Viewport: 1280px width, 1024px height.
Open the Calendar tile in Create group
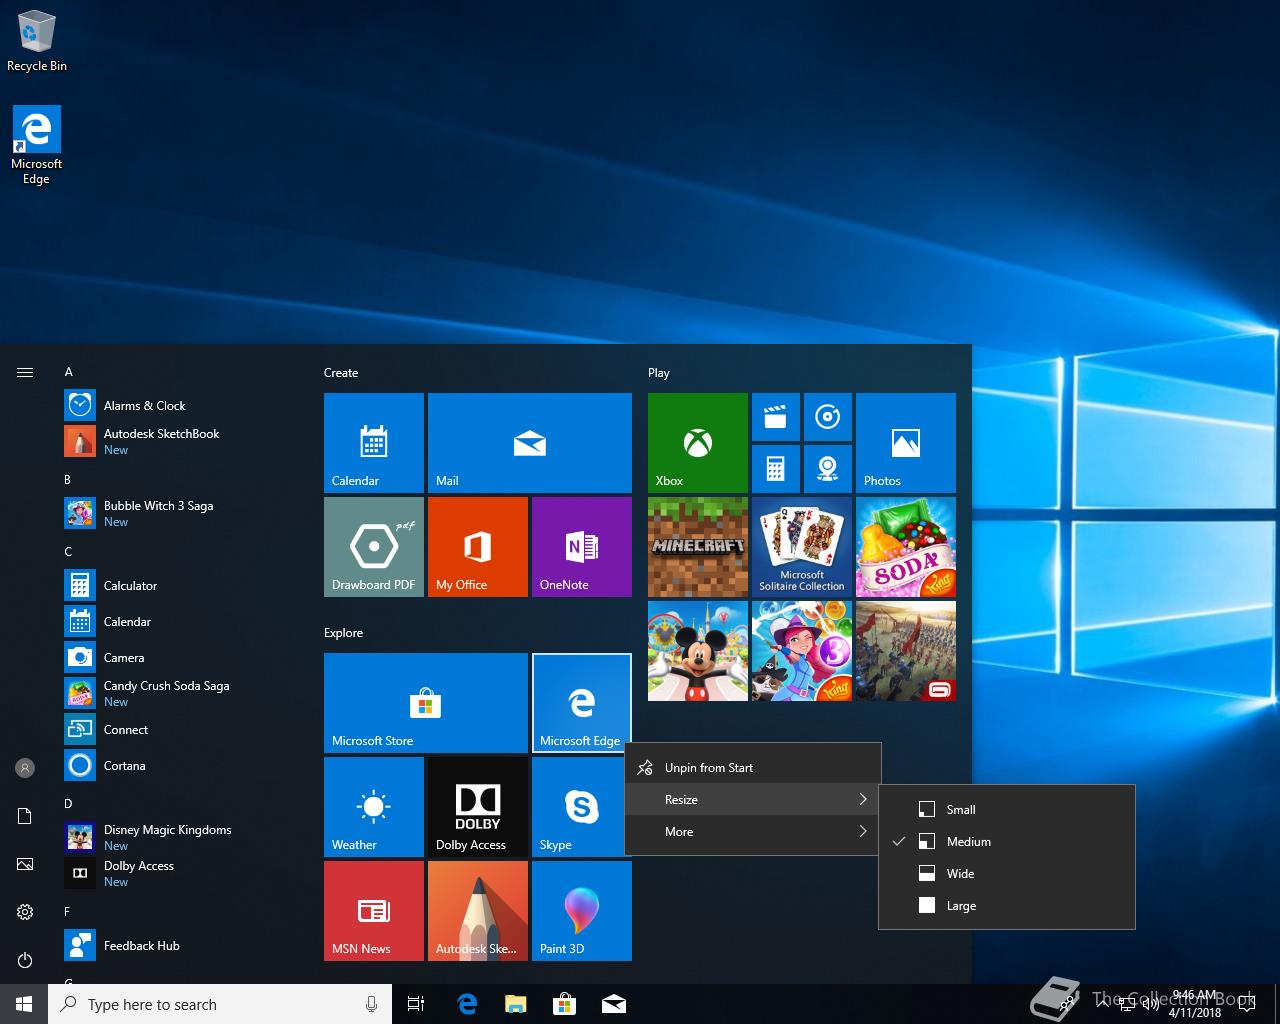coord(374,443)
